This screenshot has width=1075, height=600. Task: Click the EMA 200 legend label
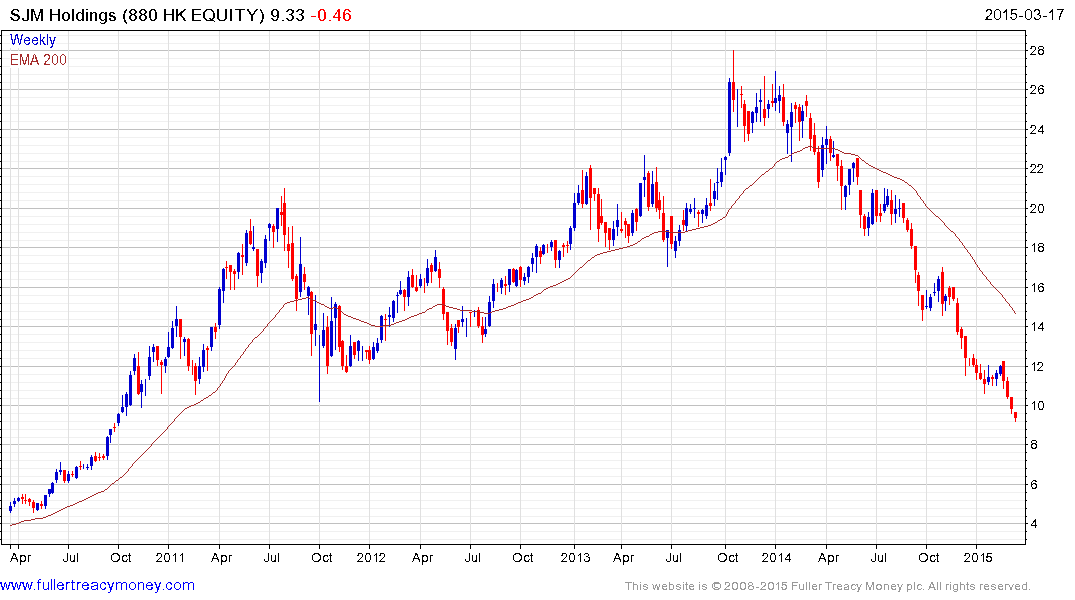point(38,60)
